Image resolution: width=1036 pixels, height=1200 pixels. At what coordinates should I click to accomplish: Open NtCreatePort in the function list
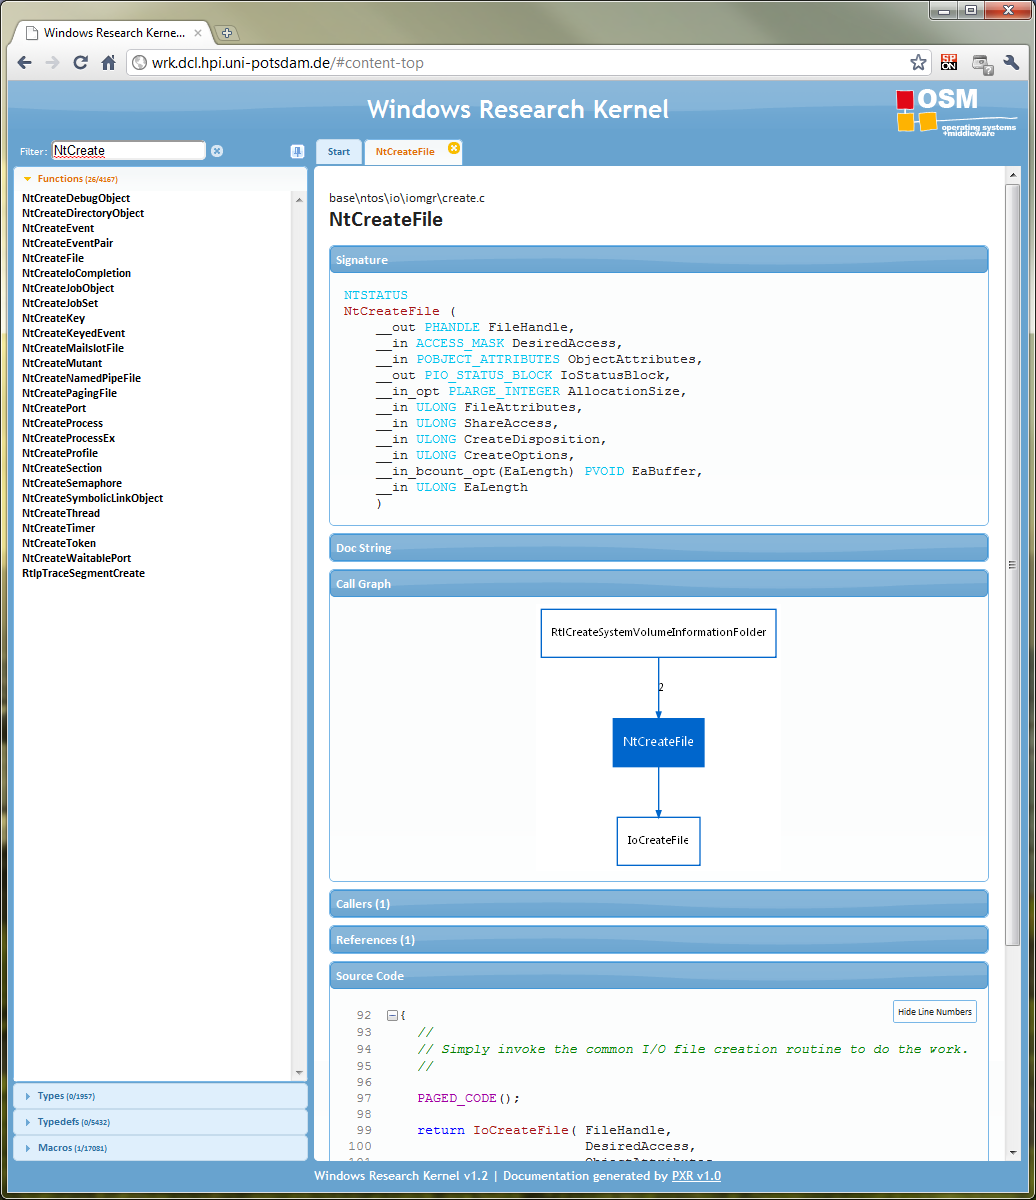click(x=54, y=408)
